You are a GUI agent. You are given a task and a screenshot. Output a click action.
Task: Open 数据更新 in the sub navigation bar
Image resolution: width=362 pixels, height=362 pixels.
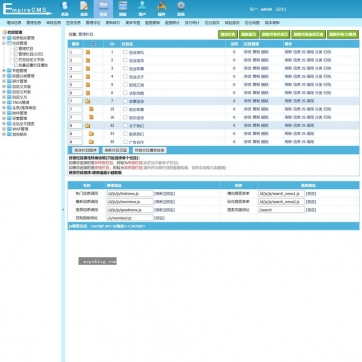[152, 23]
